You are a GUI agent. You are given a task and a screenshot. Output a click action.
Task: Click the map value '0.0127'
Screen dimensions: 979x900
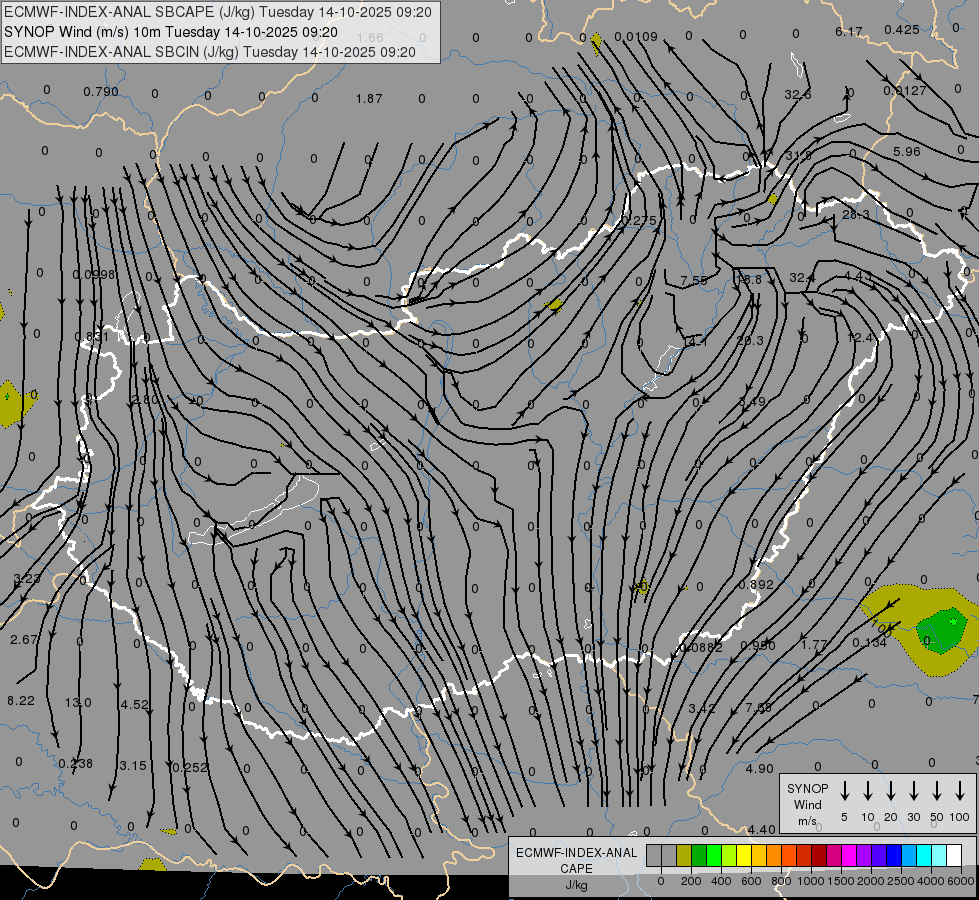[x=905, y=91]
